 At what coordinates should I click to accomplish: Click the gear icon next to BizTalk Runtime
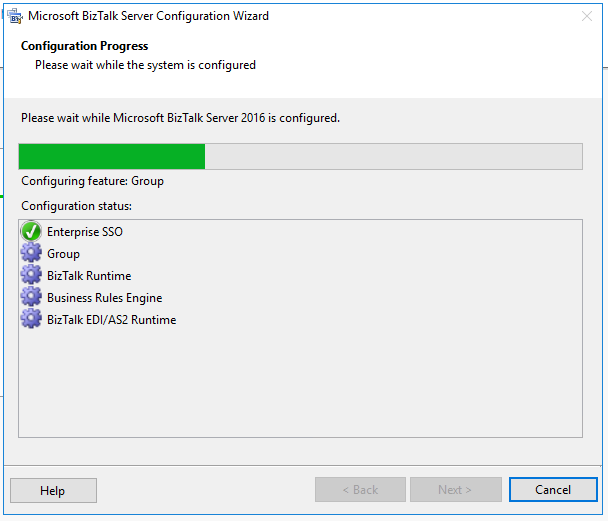click(31, 275)
